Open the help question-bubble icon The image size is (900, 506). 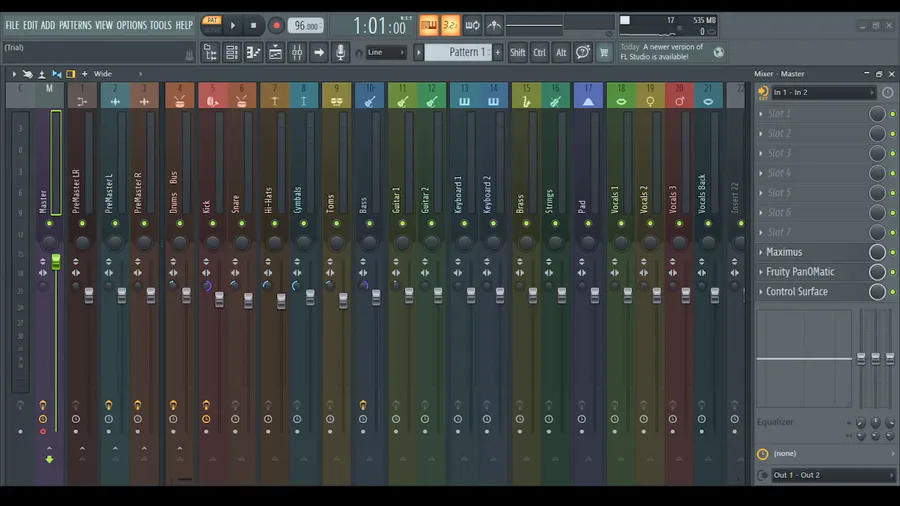[x=583, y=53]
